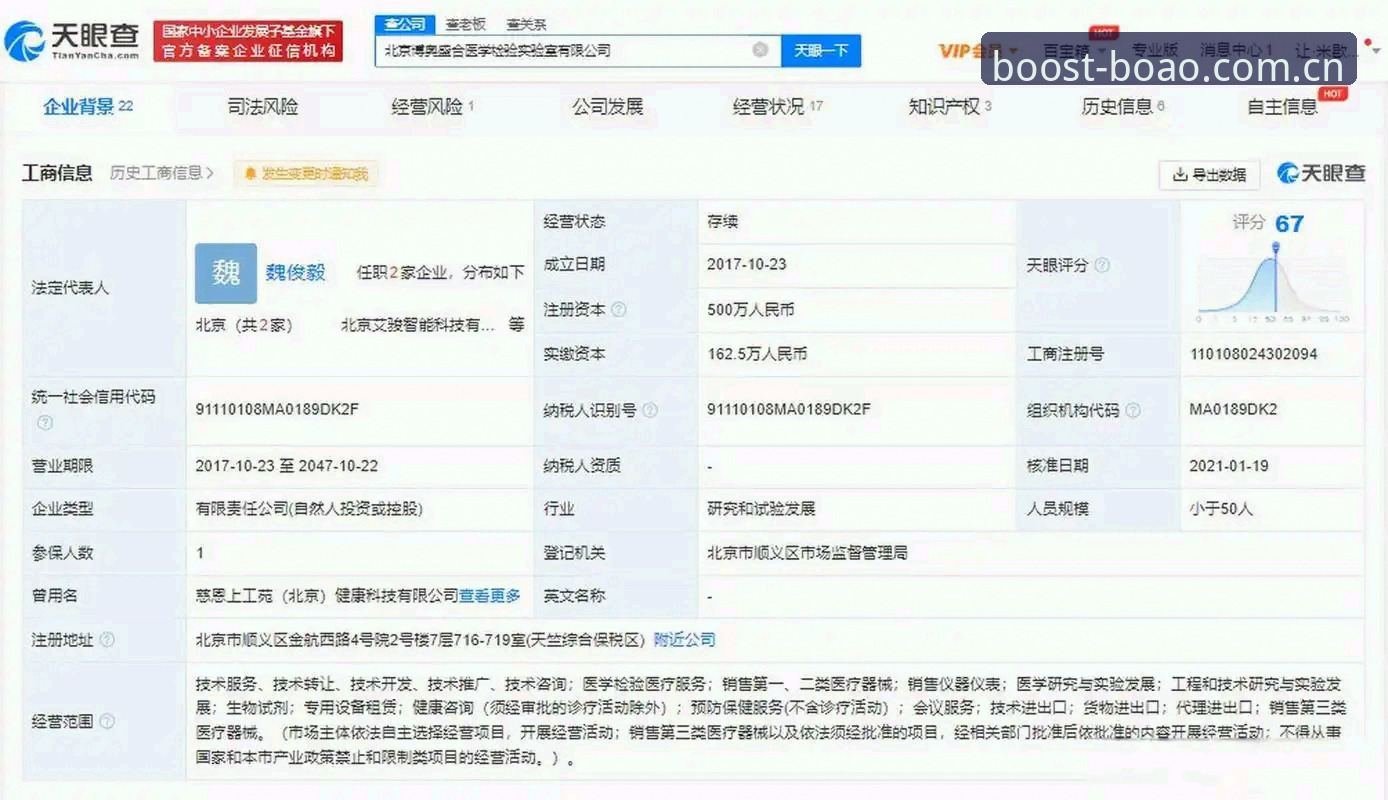1388x800 pixels.
Task: Switch to the 经营状况 tab
Action: 777,106
